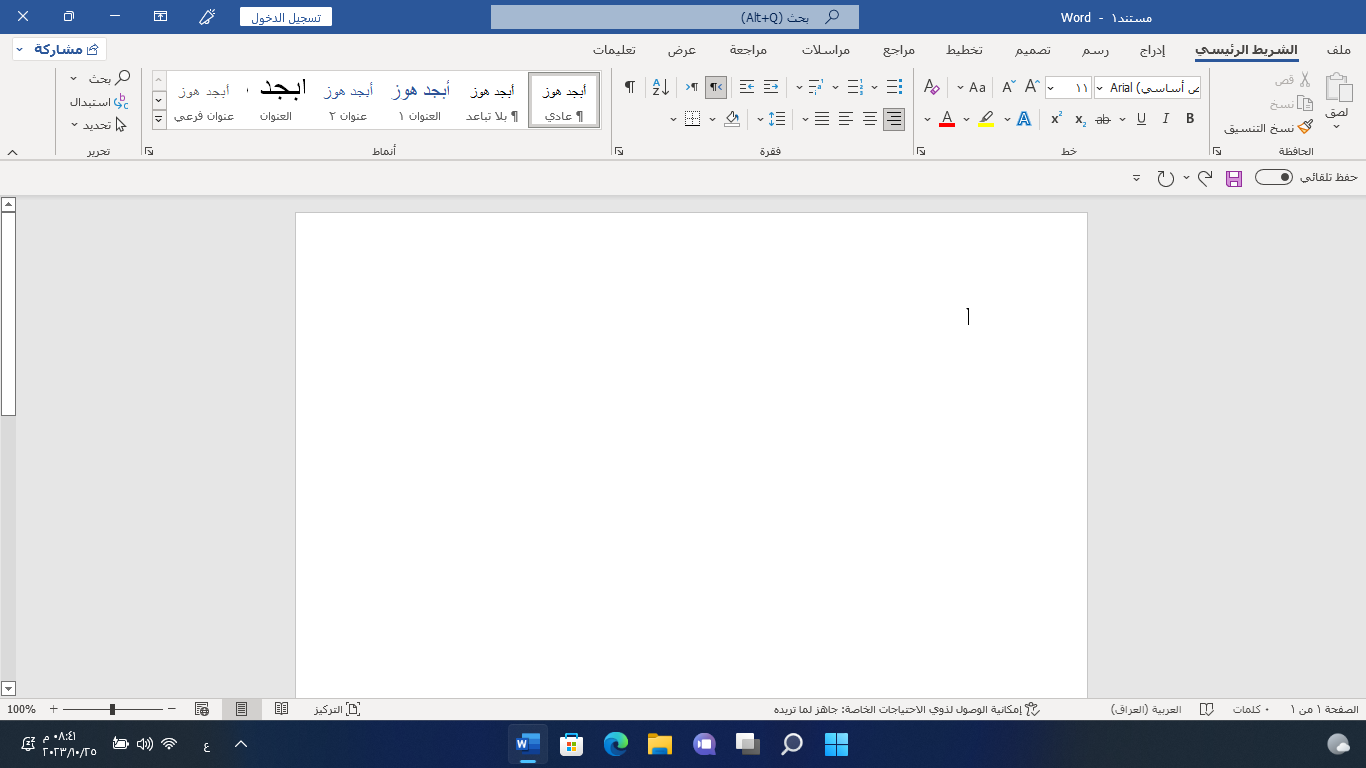The height and width of the screenshot is (768, 1366).
Task: Click the Bold formatting icon
Action: 1190,119
